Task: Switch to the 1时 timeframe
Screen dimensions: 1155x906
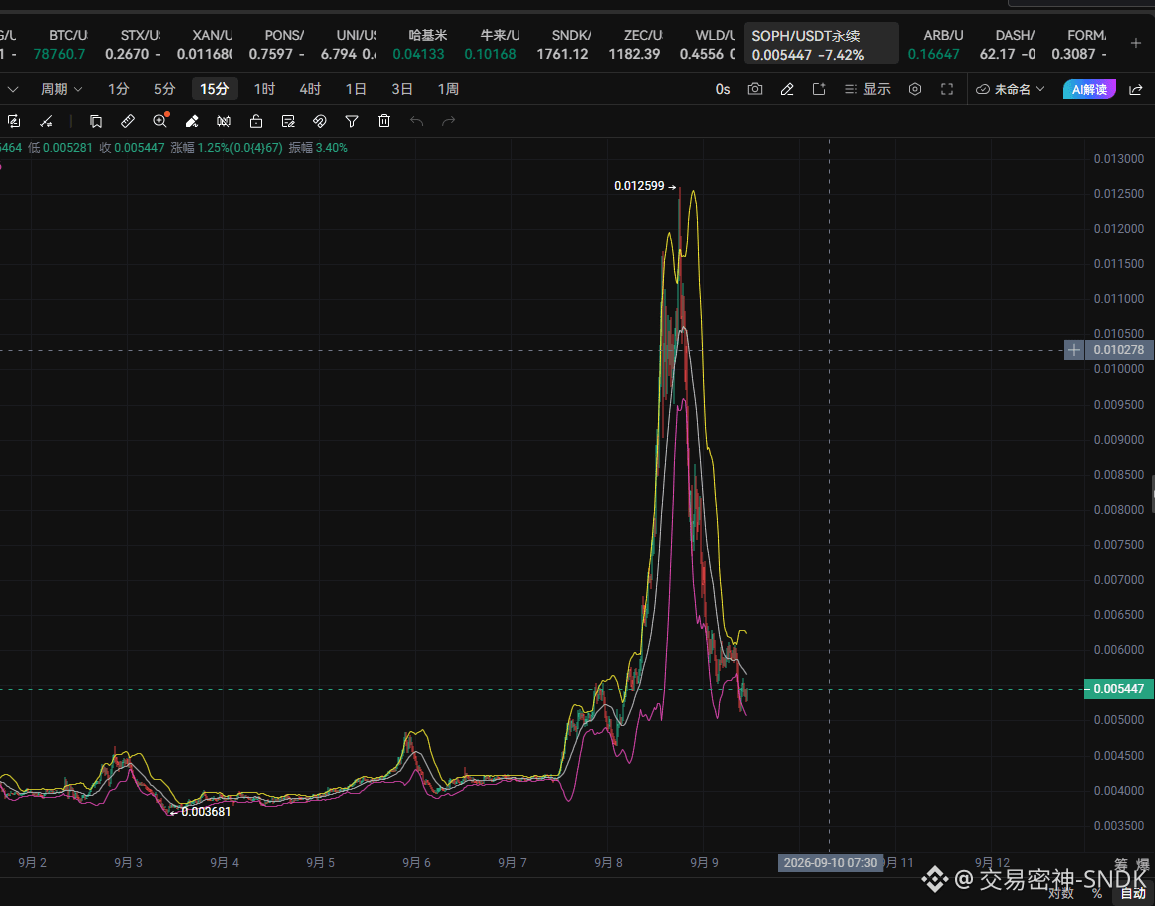Action: [x=264, y=89]
